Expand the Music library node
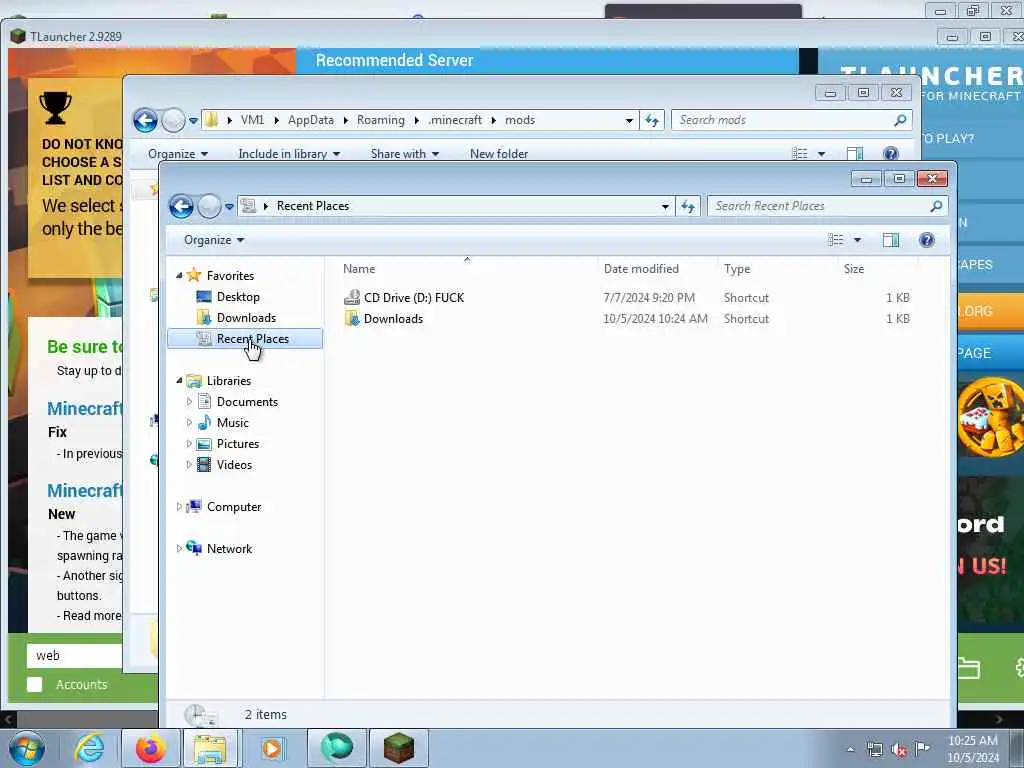 coord(189,423)
